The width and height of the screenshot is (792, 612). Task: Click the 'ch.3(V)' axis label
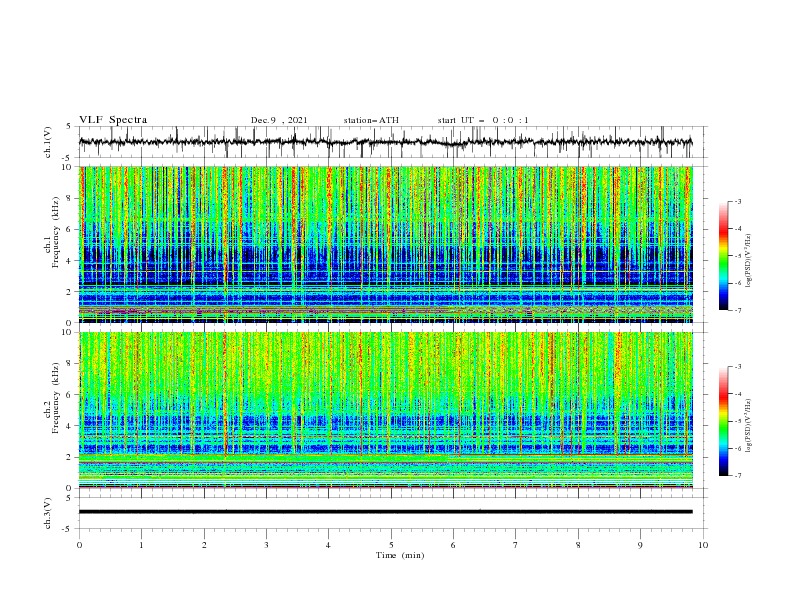(x=48, y=513)
